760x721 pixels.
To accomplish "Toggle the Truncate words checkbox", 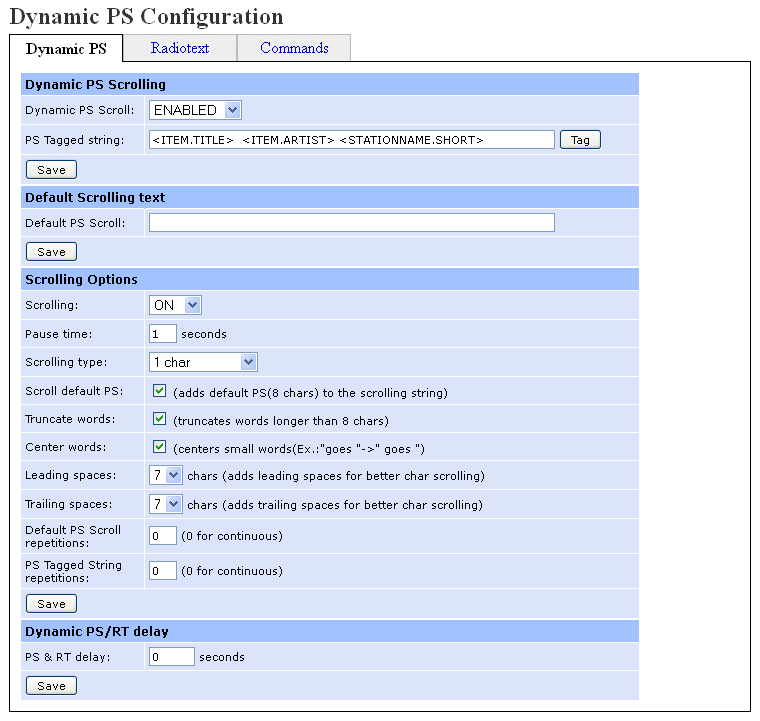I will pyautogui.click(x=159, y=419).
